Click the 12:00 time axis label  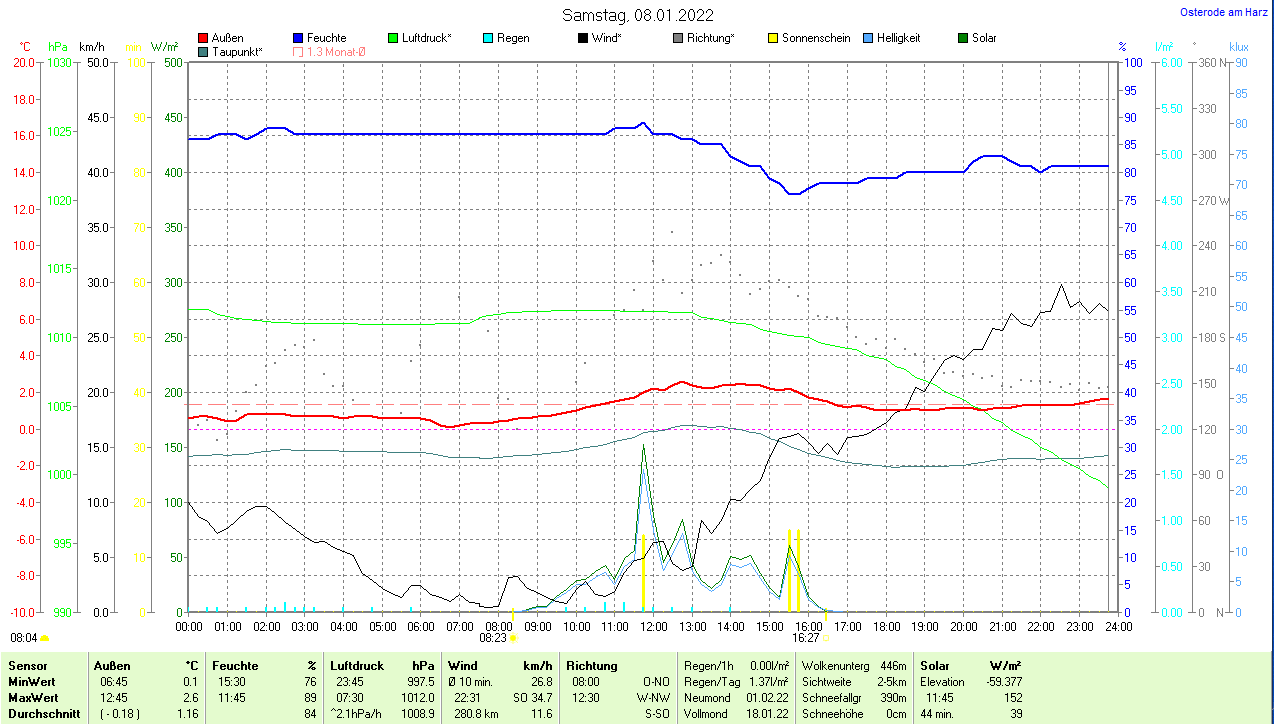tap(653, 627)
